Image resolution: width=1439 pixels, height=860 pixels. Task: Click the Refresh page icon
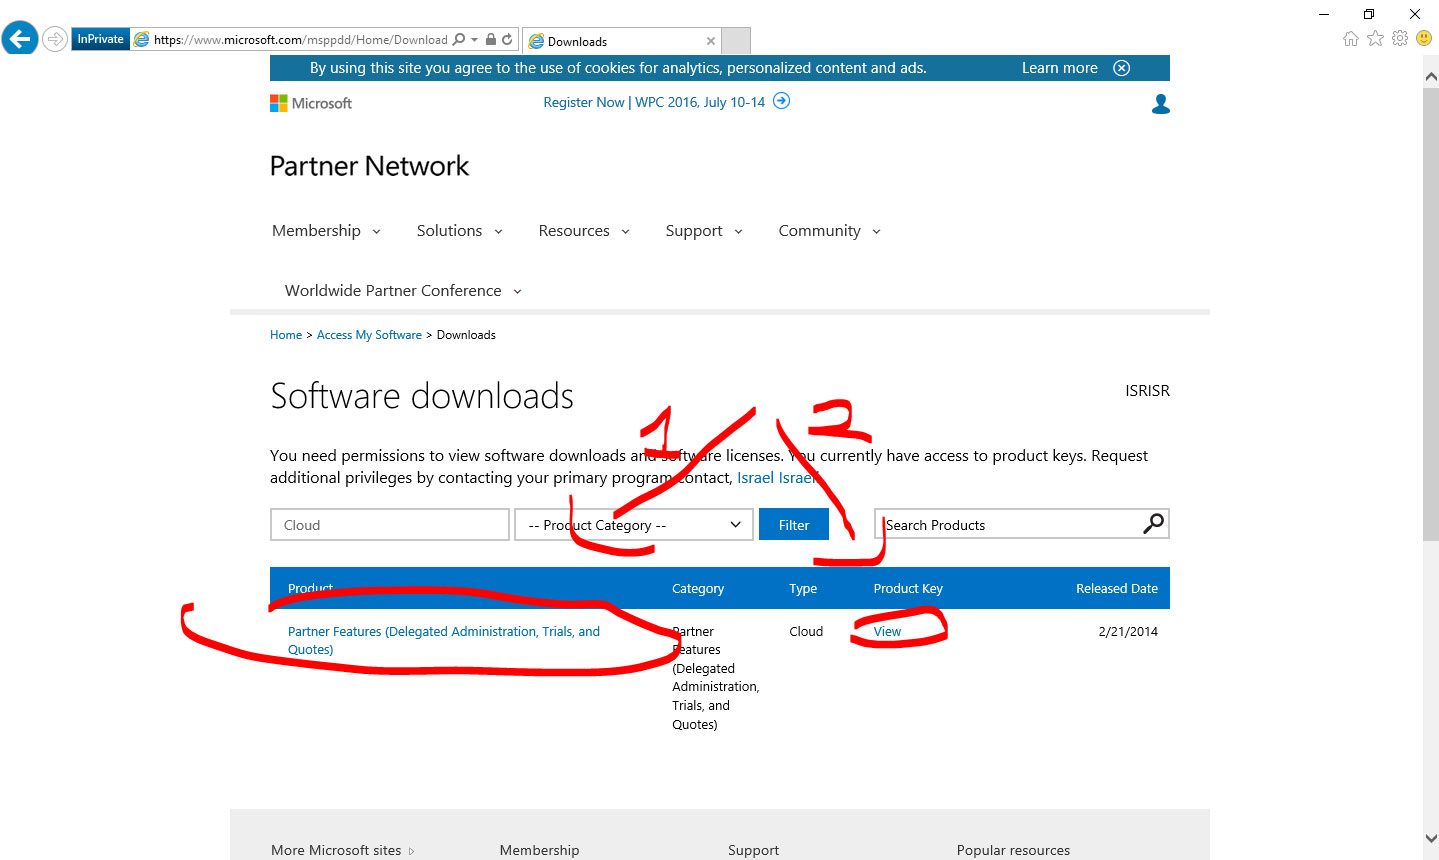(507, 40)
